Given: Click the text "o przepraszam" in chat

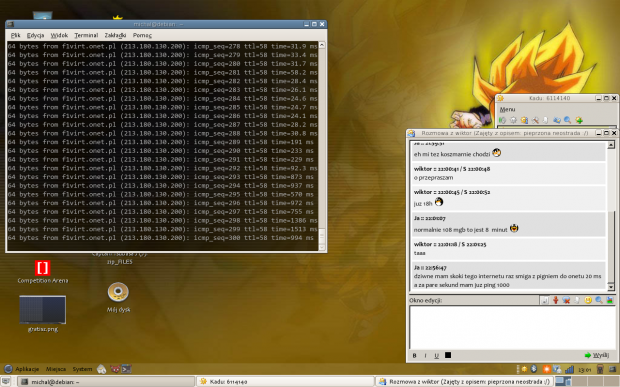Looking at the screenshot, I should point(433,177).
